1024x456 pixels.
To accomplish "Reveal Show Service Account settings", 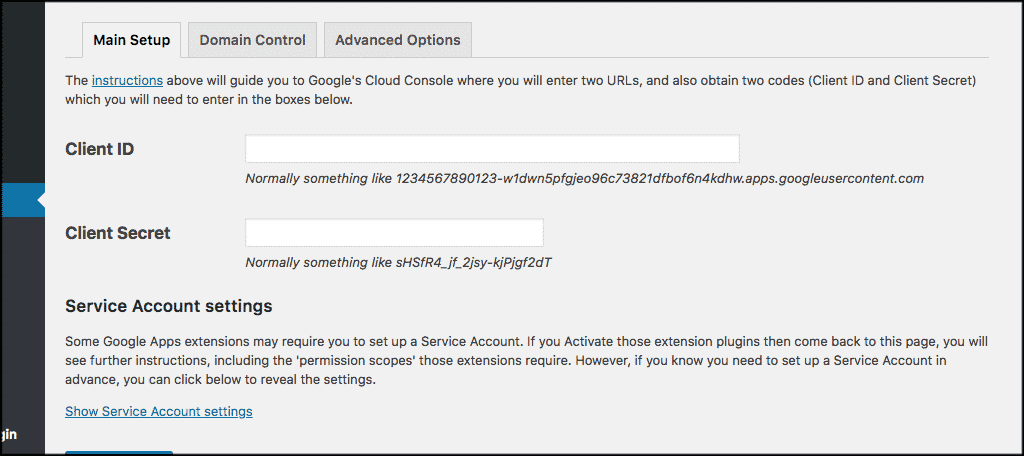I will tap(159, 412).
